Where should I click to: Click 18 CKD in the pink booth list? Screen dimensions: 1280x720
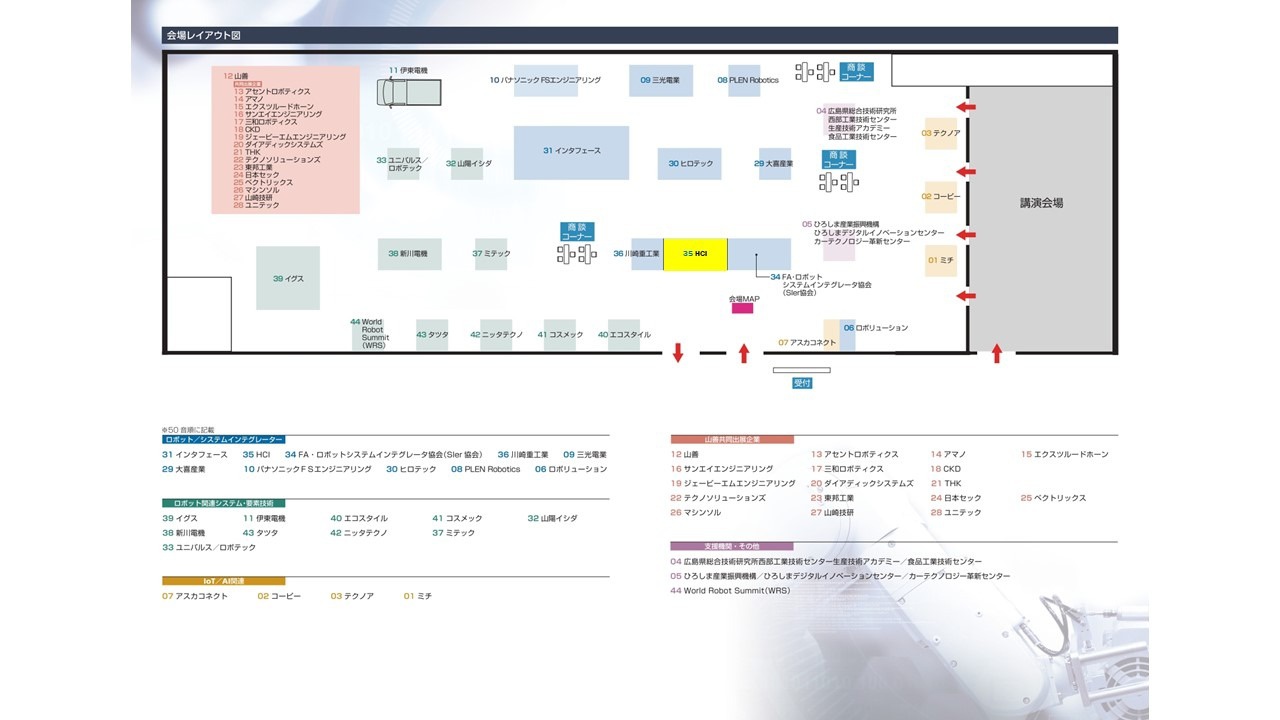click(x=247, y=129)
